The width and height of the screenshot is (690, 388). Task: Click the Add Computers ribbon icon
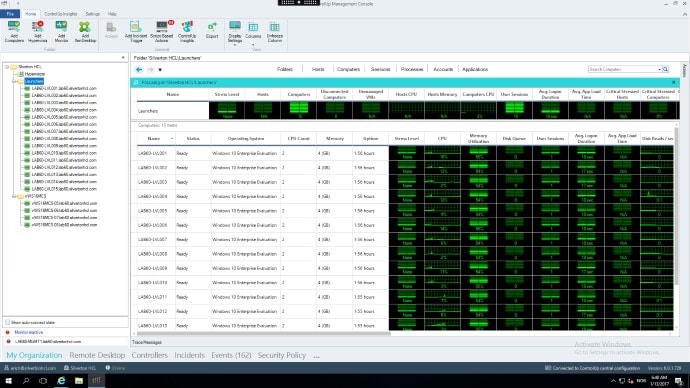[x=14, y=32]
